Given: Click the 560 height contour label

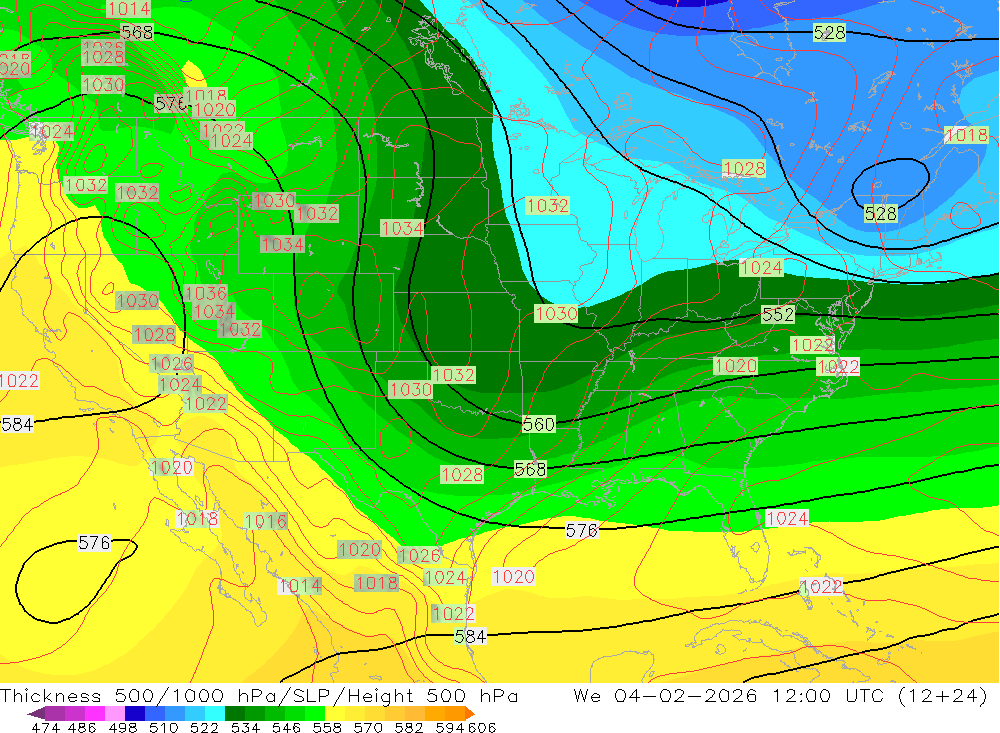Looking at the screenshot, I should (539, 424).
